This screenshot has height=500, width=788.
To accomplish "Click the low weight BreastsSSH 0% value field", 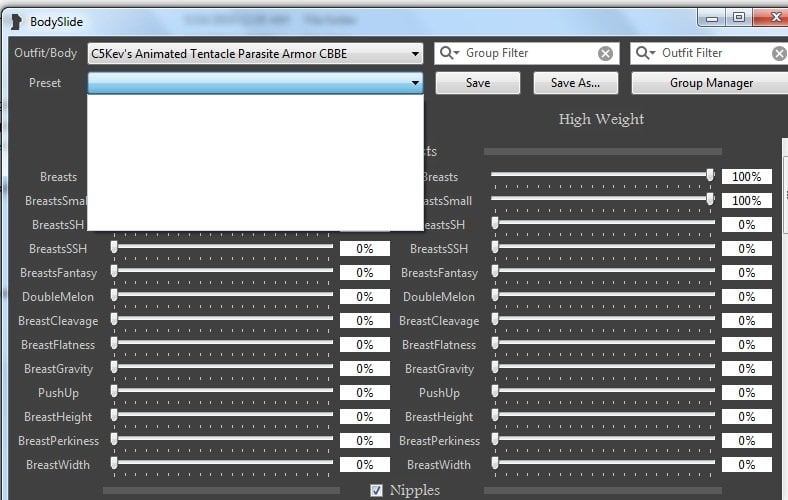I will tap(365, 249).
